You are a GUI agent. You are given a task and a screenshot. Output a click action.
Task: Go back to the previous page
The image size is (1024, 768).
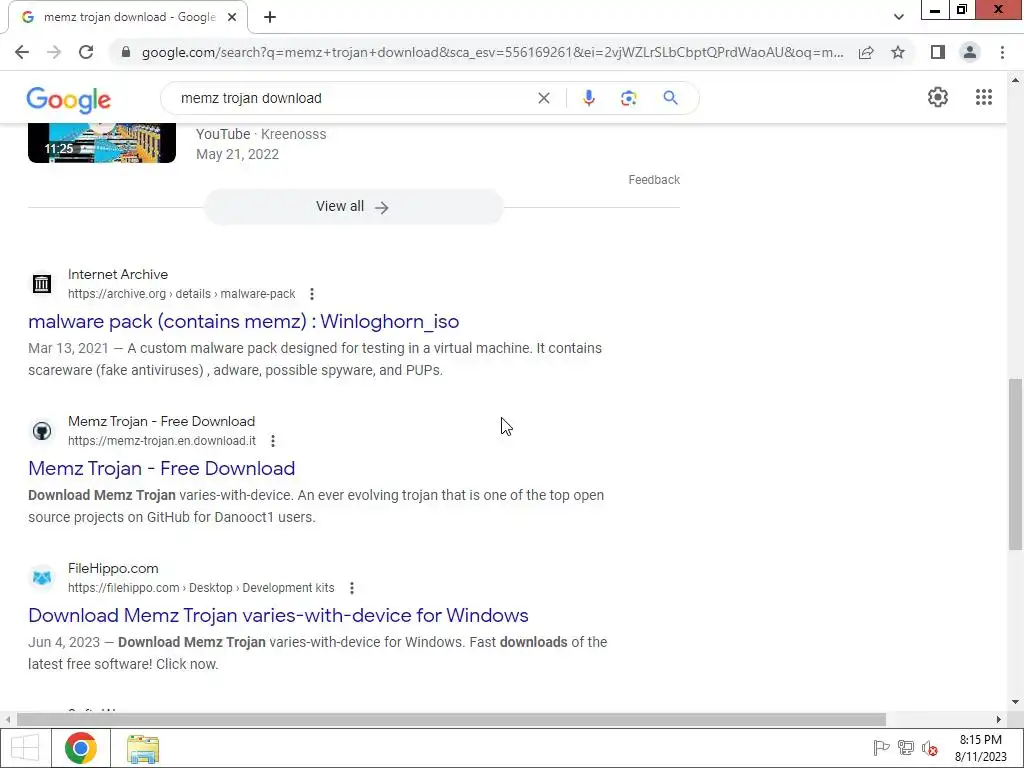[x=22, y=52]
